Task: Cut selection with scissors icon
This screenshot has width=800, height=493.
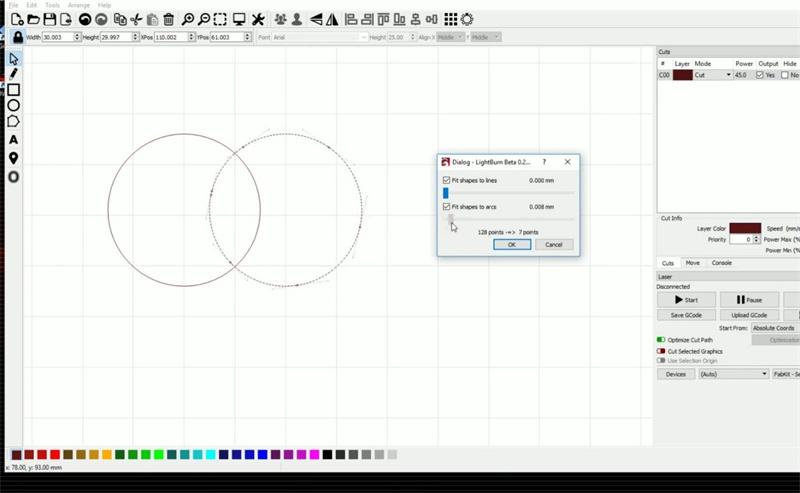Action: [136, 19]
